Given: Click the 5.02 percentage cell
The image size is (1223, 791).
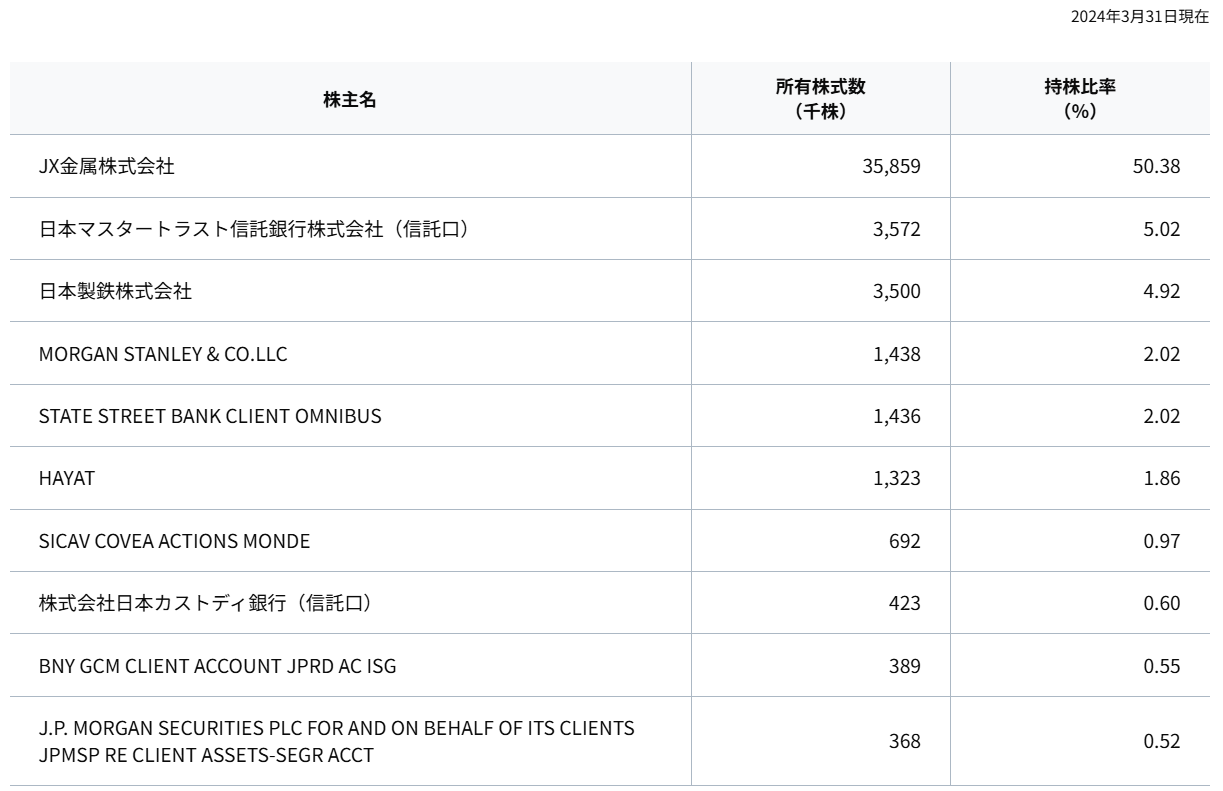Looking at the screenshot, I should (1162, 229).
